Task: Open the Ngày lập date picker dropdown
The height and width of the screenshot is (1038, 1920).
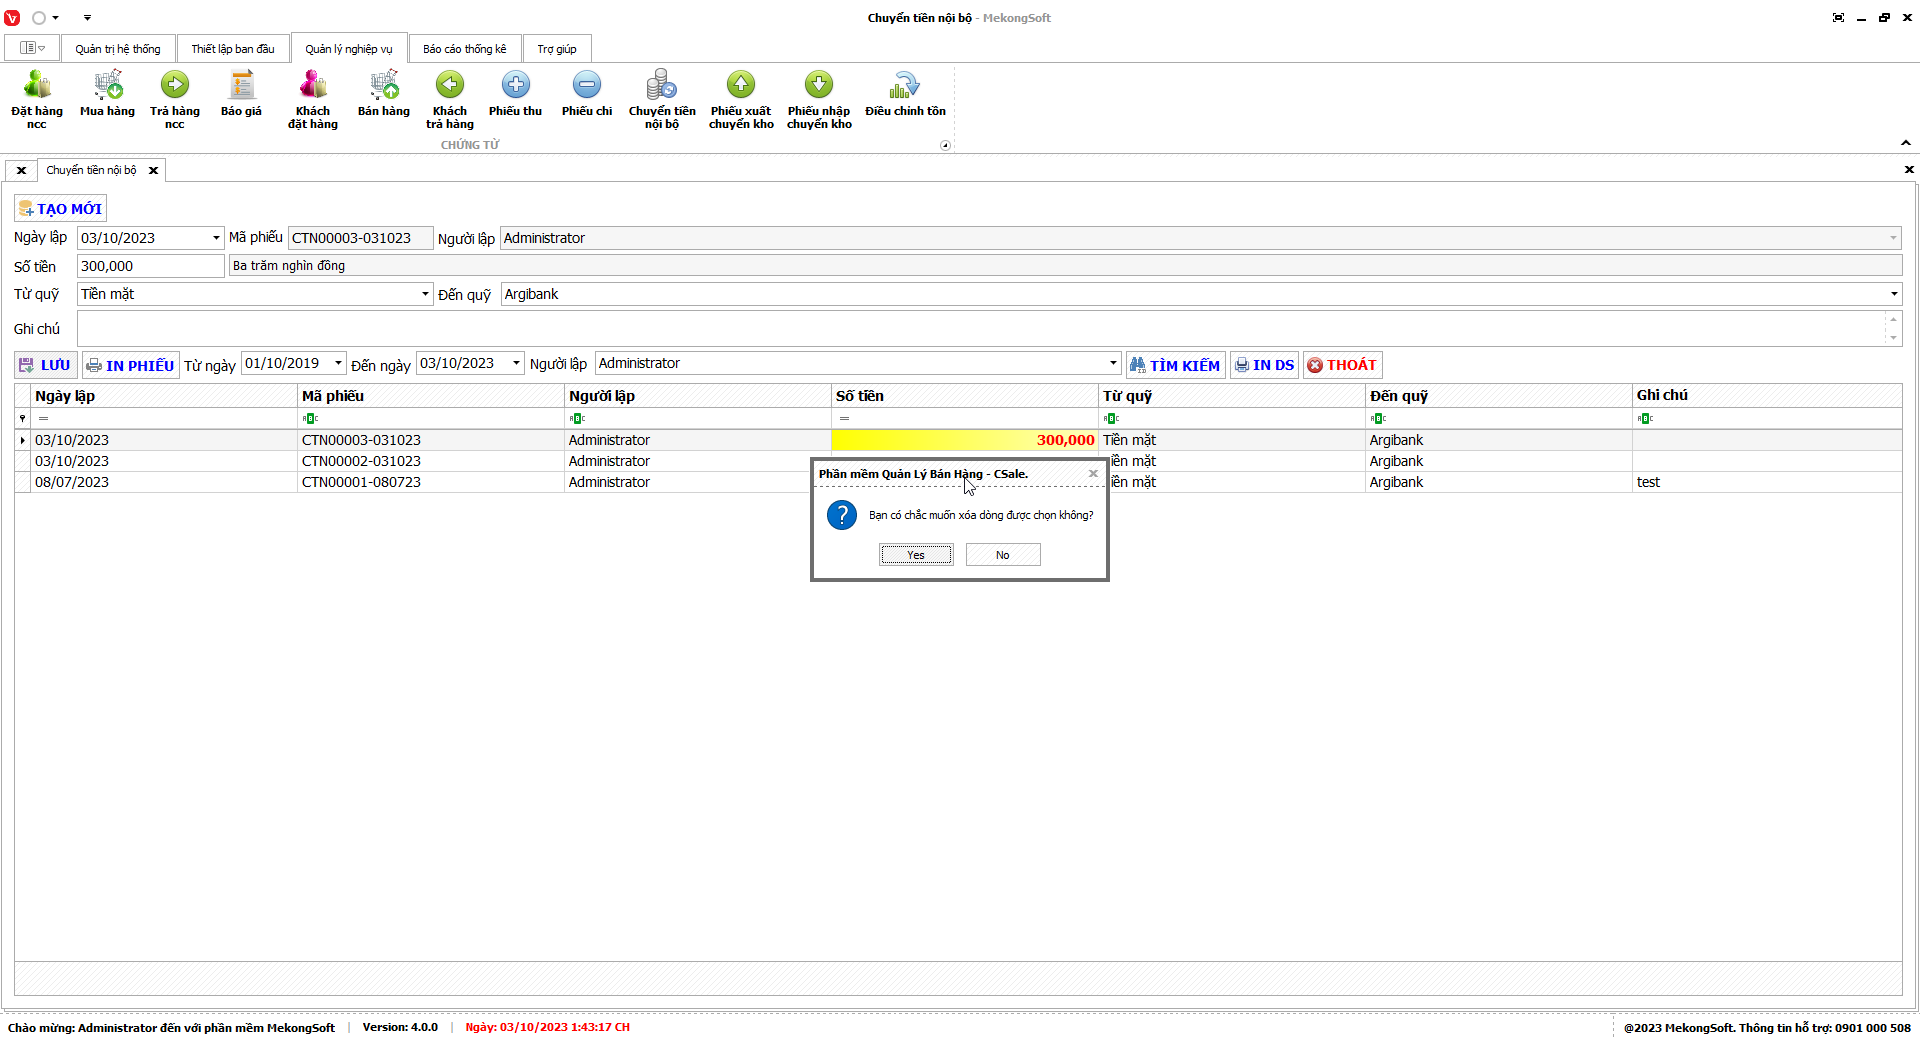Action: 216,238
